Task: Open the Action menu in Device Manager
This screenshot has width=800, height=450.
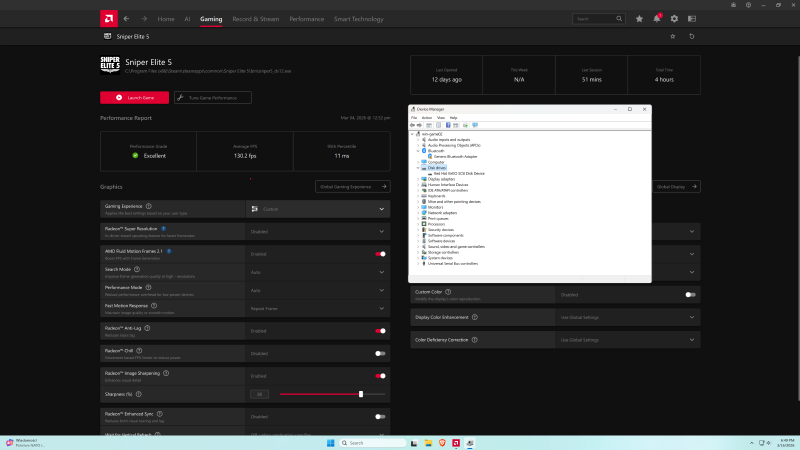Action: point(427,118)
